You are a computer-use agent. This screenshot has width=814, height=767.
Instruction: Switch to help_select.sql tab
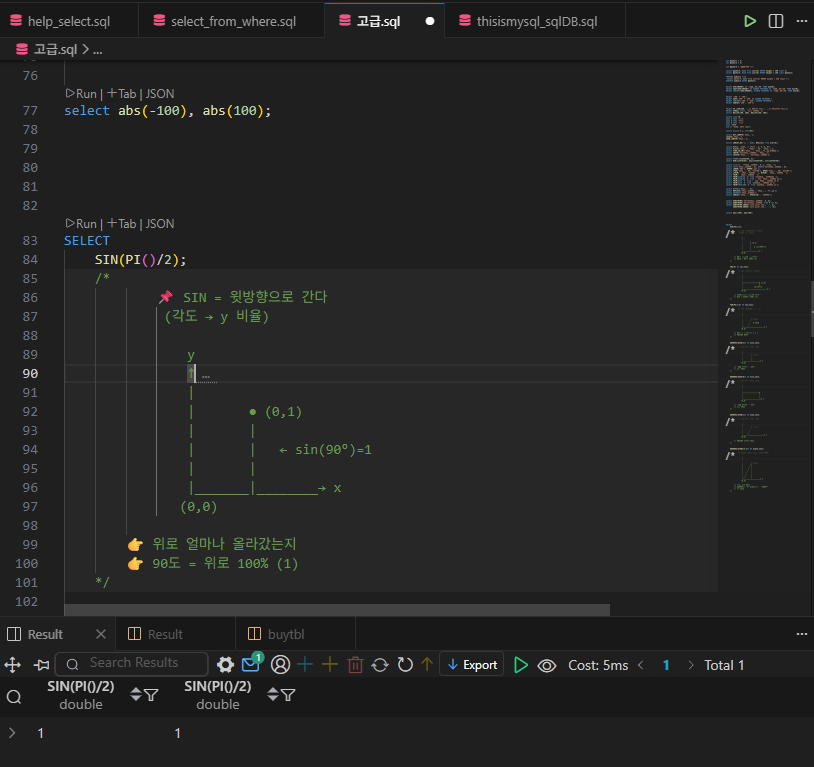point(69,21)
